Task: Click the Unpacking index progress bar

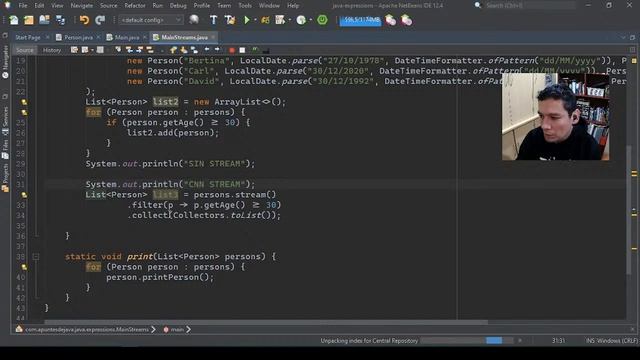Action: pos(467,340)
